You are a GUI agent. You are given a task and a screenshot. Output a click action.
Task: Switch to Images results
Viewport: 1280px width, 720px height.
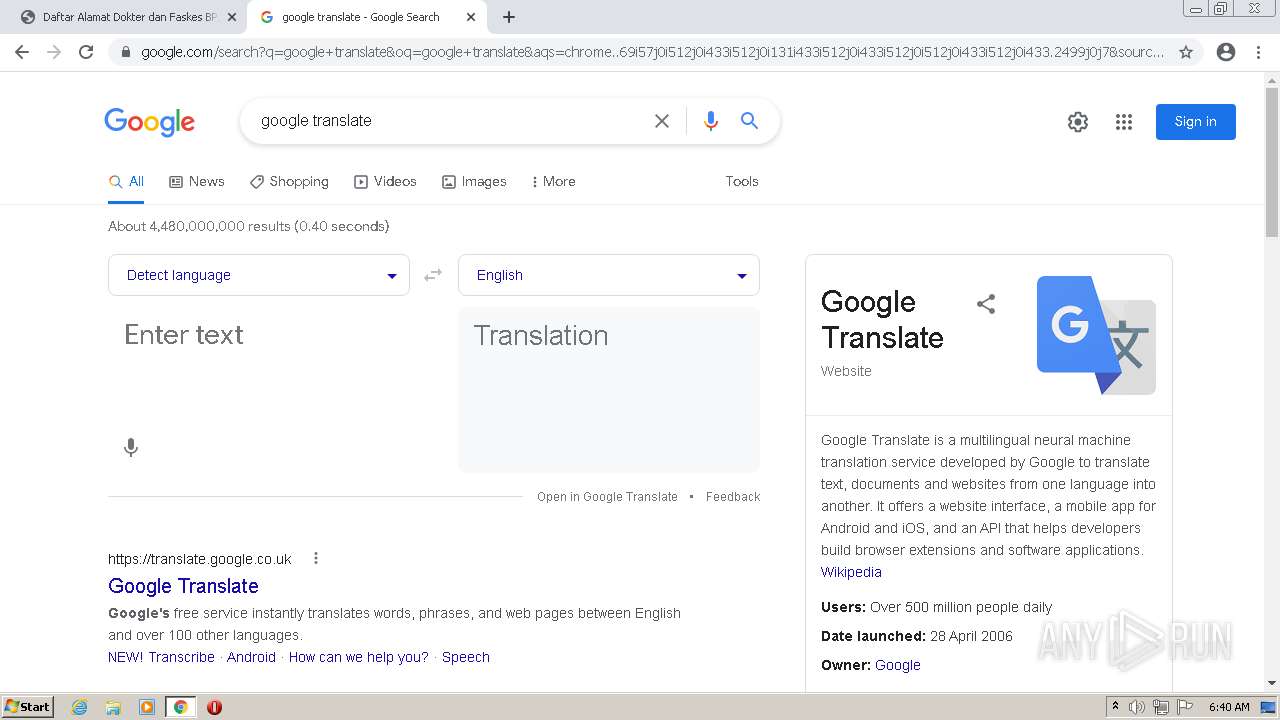[474, 181]
